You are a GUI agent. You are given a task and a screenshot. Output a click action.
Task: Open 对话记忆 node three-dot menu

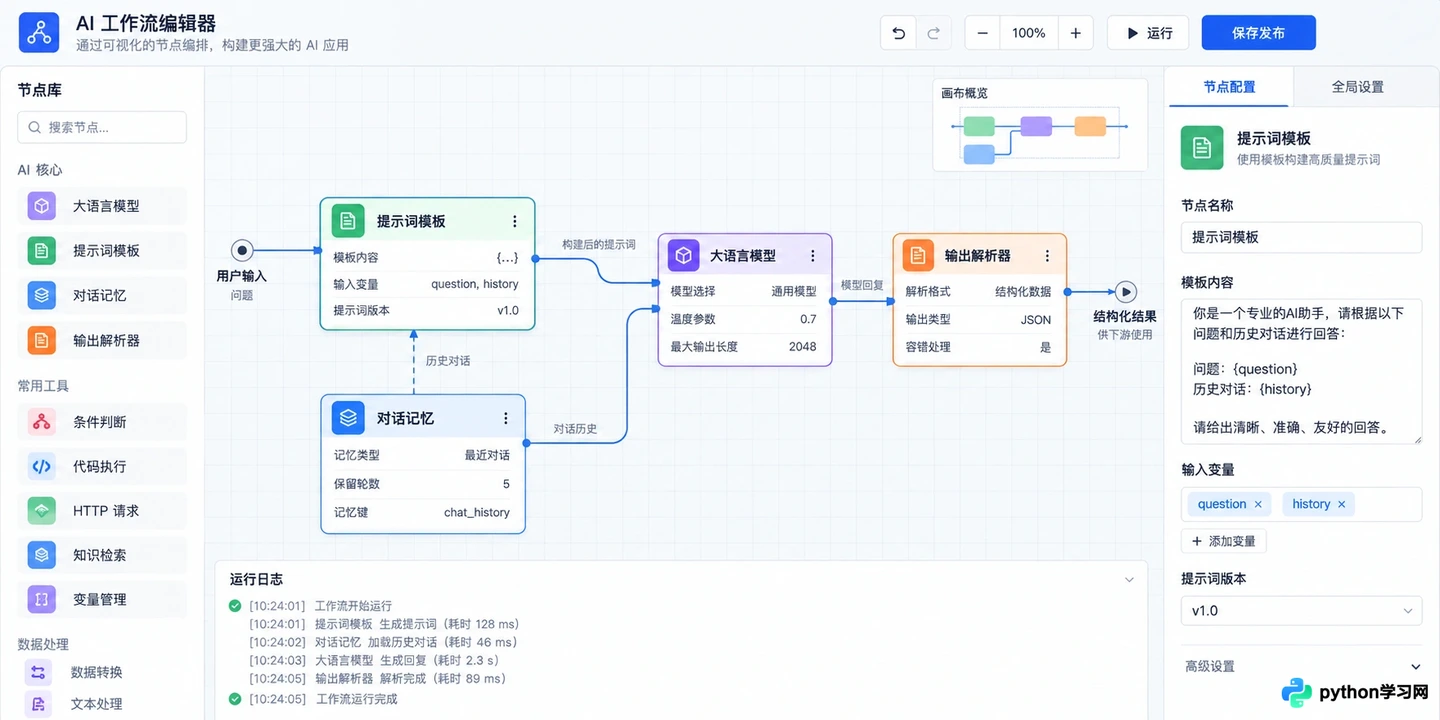tap(506, 418)
